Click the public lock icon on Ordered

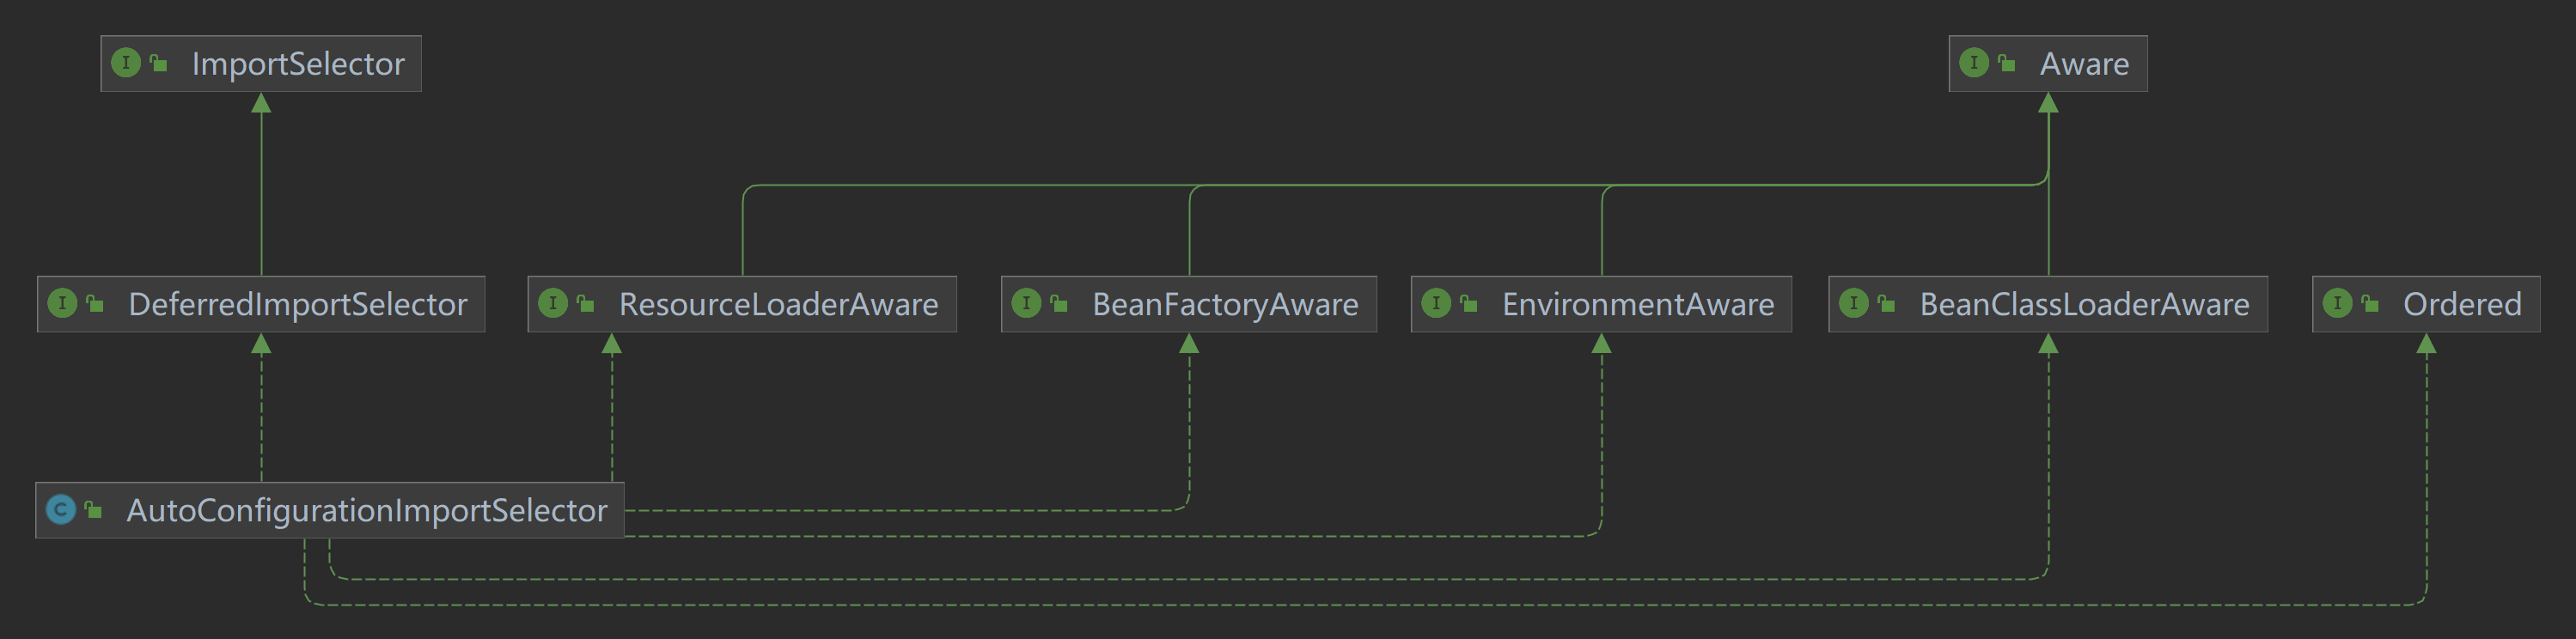click(2369, 303)
